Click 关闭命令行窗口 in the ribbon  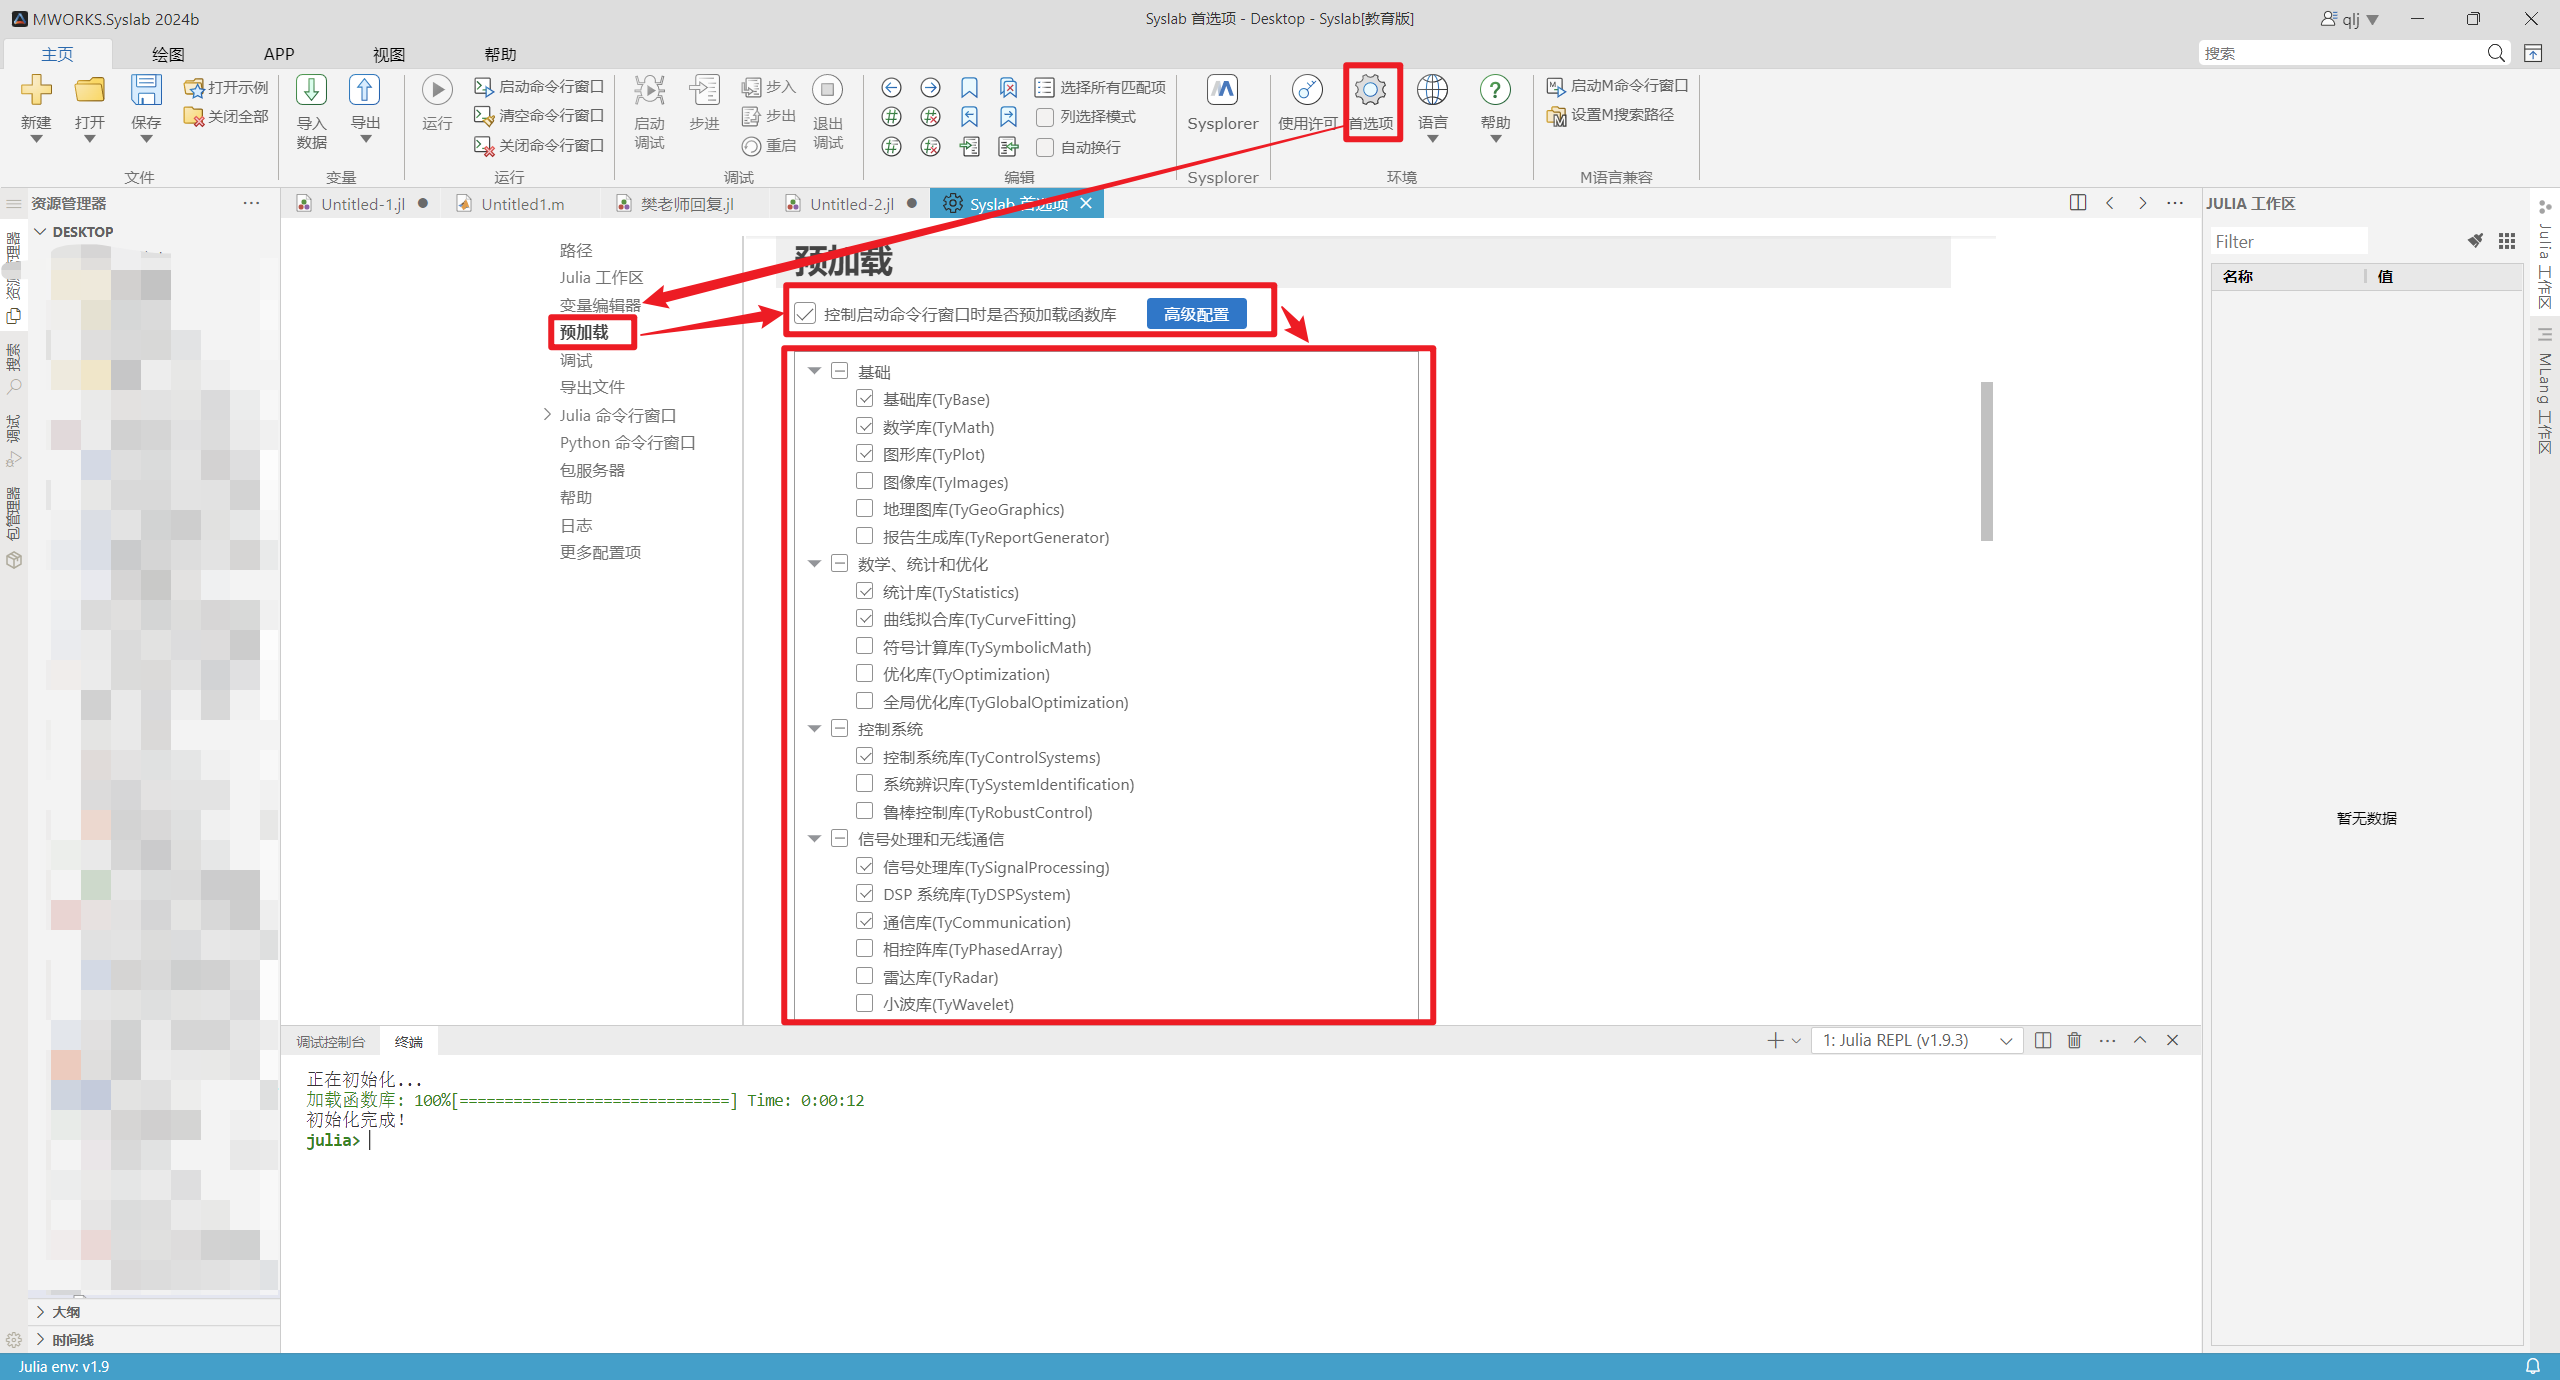(539, 146)
